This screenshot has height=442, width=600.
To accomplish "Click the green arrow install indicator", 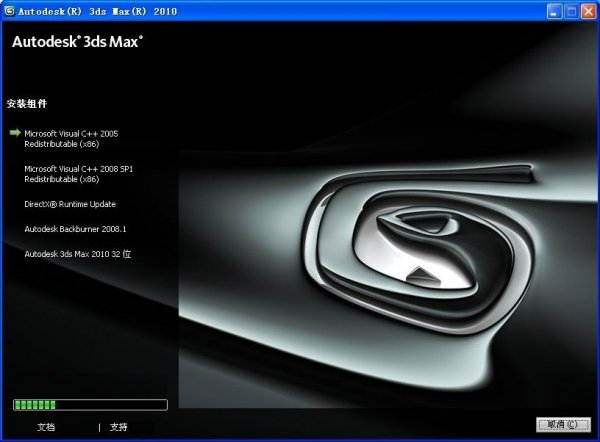I will 15,132.
